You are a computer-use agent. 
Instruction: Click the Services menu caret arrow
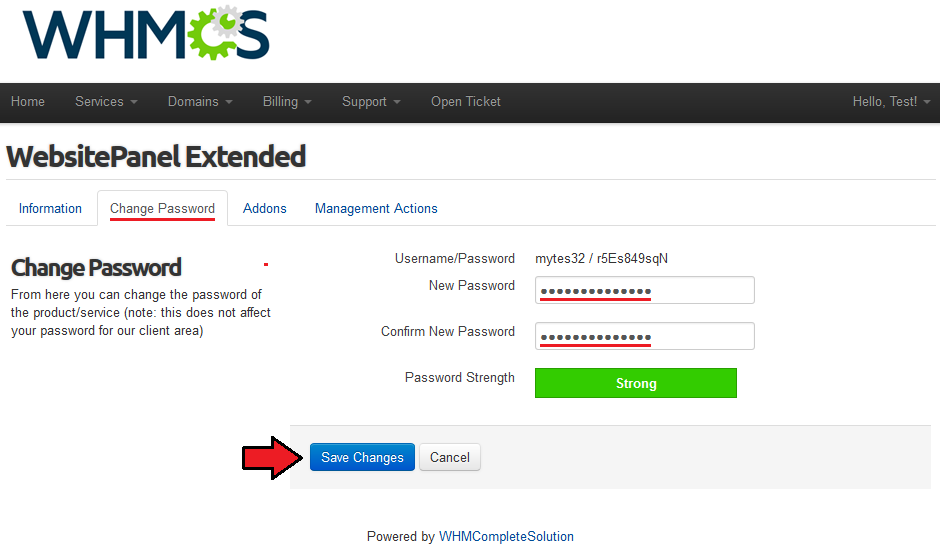coord(134,103)
